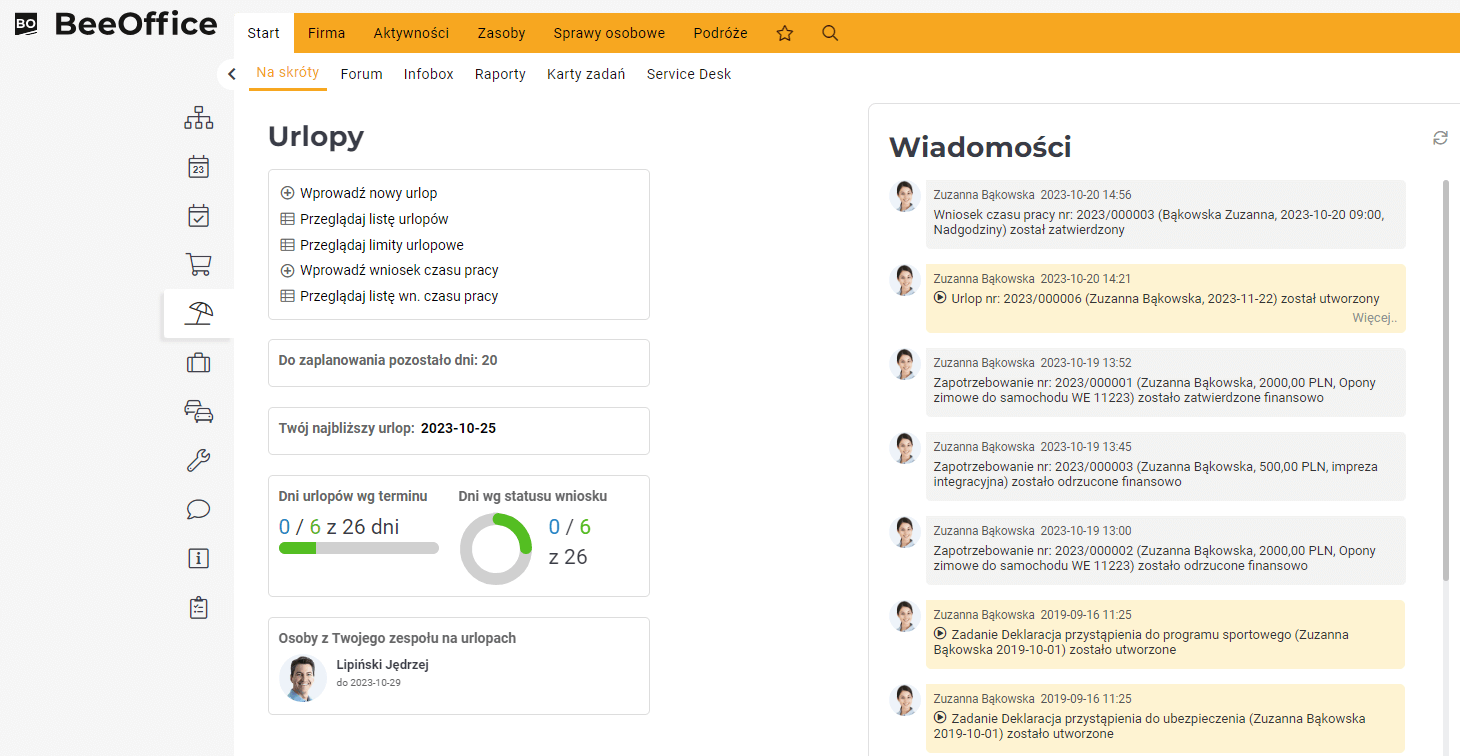The image size is (1460, 756).
Task: Select the beach umbrella leave icon
Action: [199, 314]
